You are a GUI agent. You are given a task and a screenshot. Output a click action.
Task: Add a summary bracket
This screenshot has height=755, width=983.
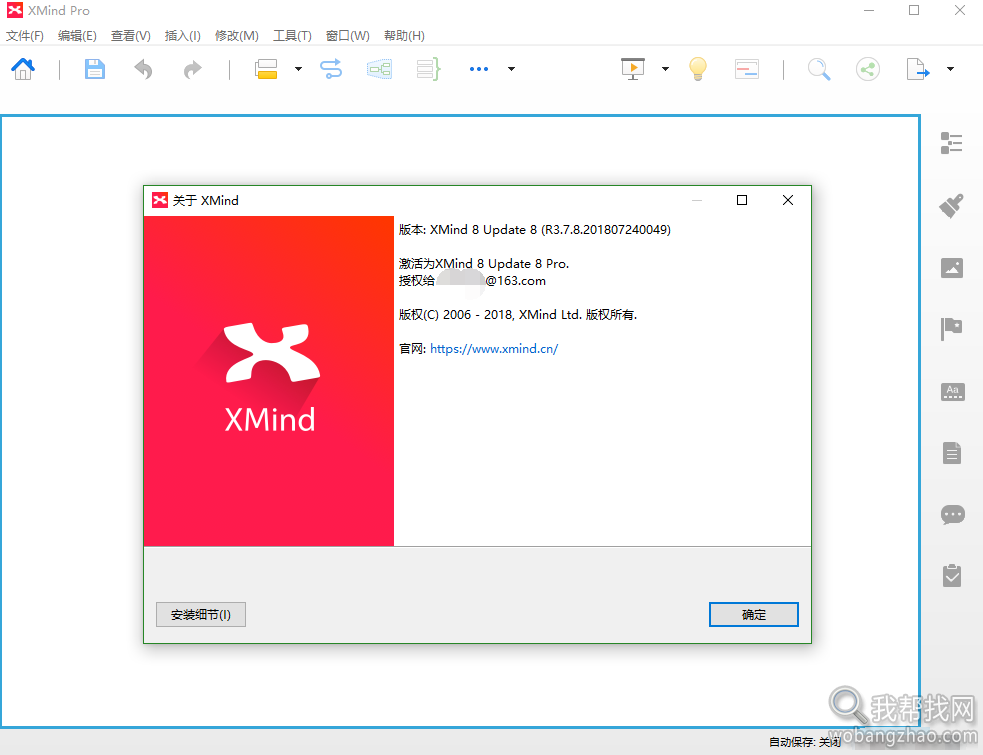point(429,69)
